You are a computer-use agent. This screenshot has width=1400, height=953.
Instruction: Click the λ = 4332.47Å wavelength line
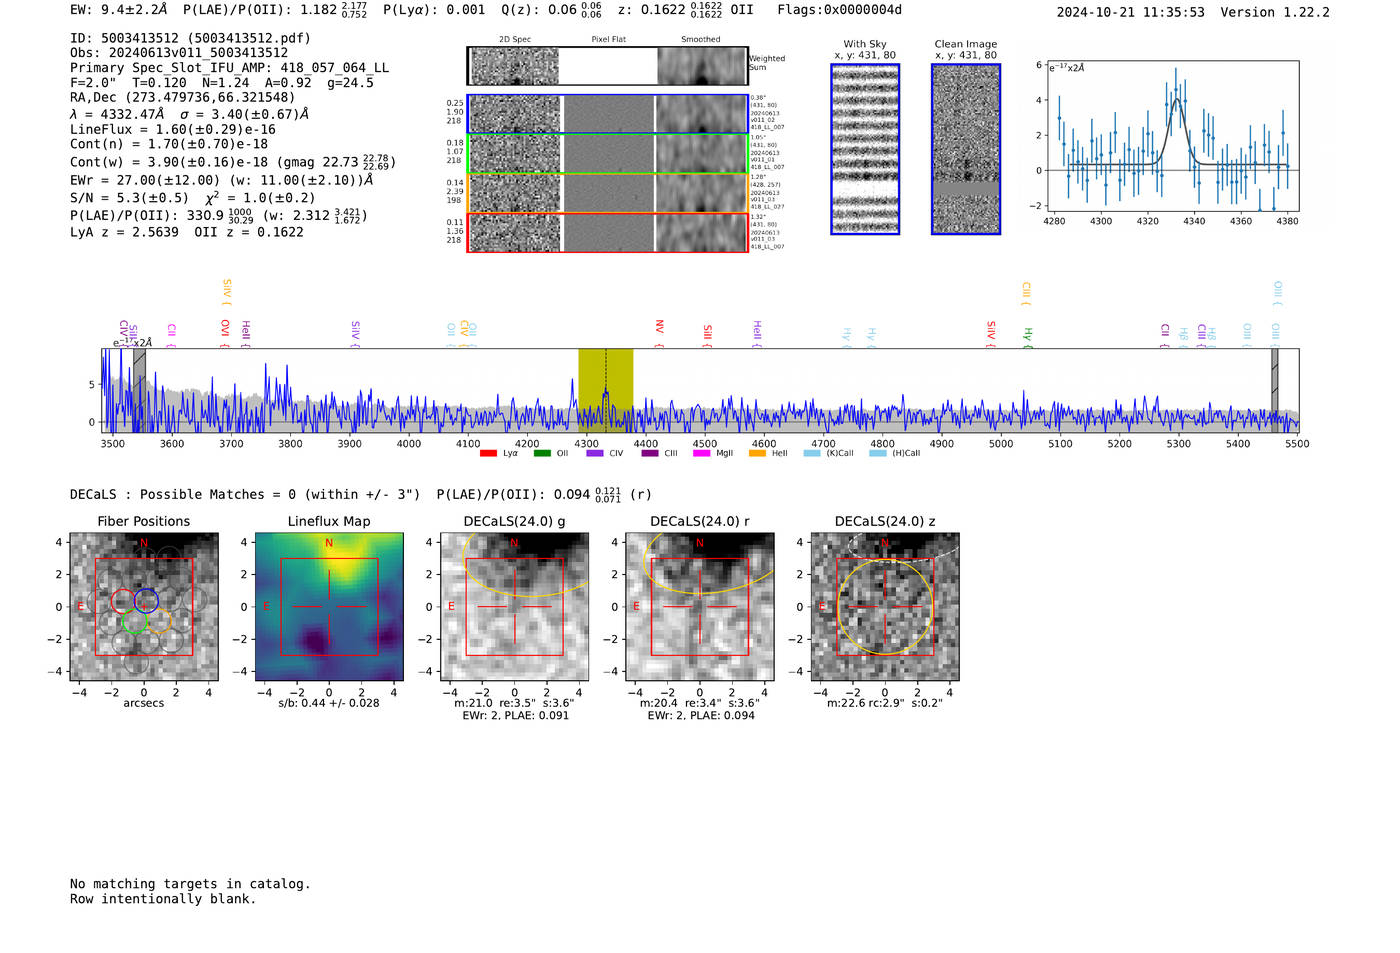[190, 114]
